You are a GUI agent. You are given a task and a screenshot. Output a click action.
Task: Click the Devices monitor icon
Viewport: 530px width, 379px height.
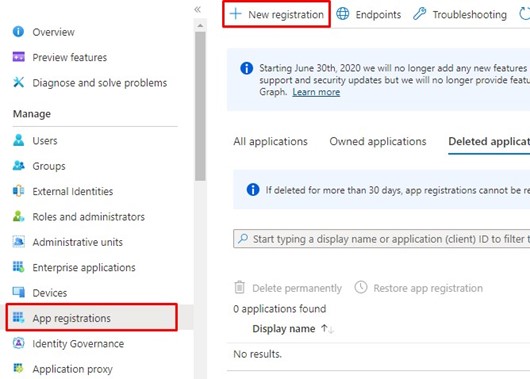pyautogui.click(x=19, y=292)
